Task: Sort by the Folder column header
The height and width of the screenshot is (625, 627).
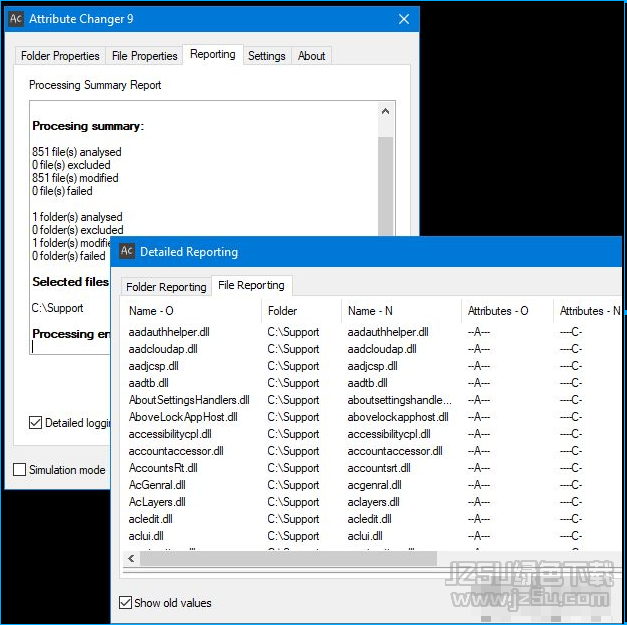Action: (x=282, y=311)
